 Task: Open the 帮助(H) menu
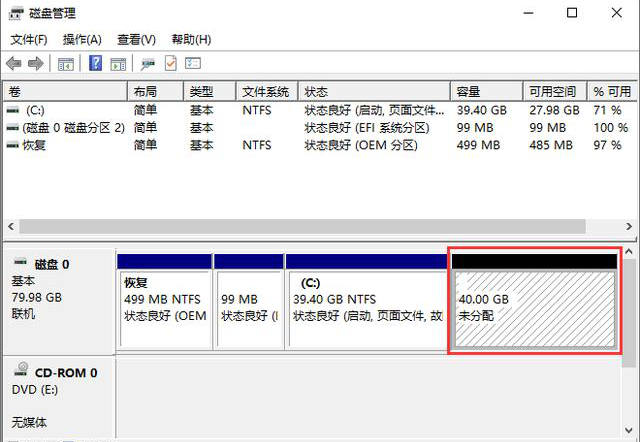tap(191, 40)
